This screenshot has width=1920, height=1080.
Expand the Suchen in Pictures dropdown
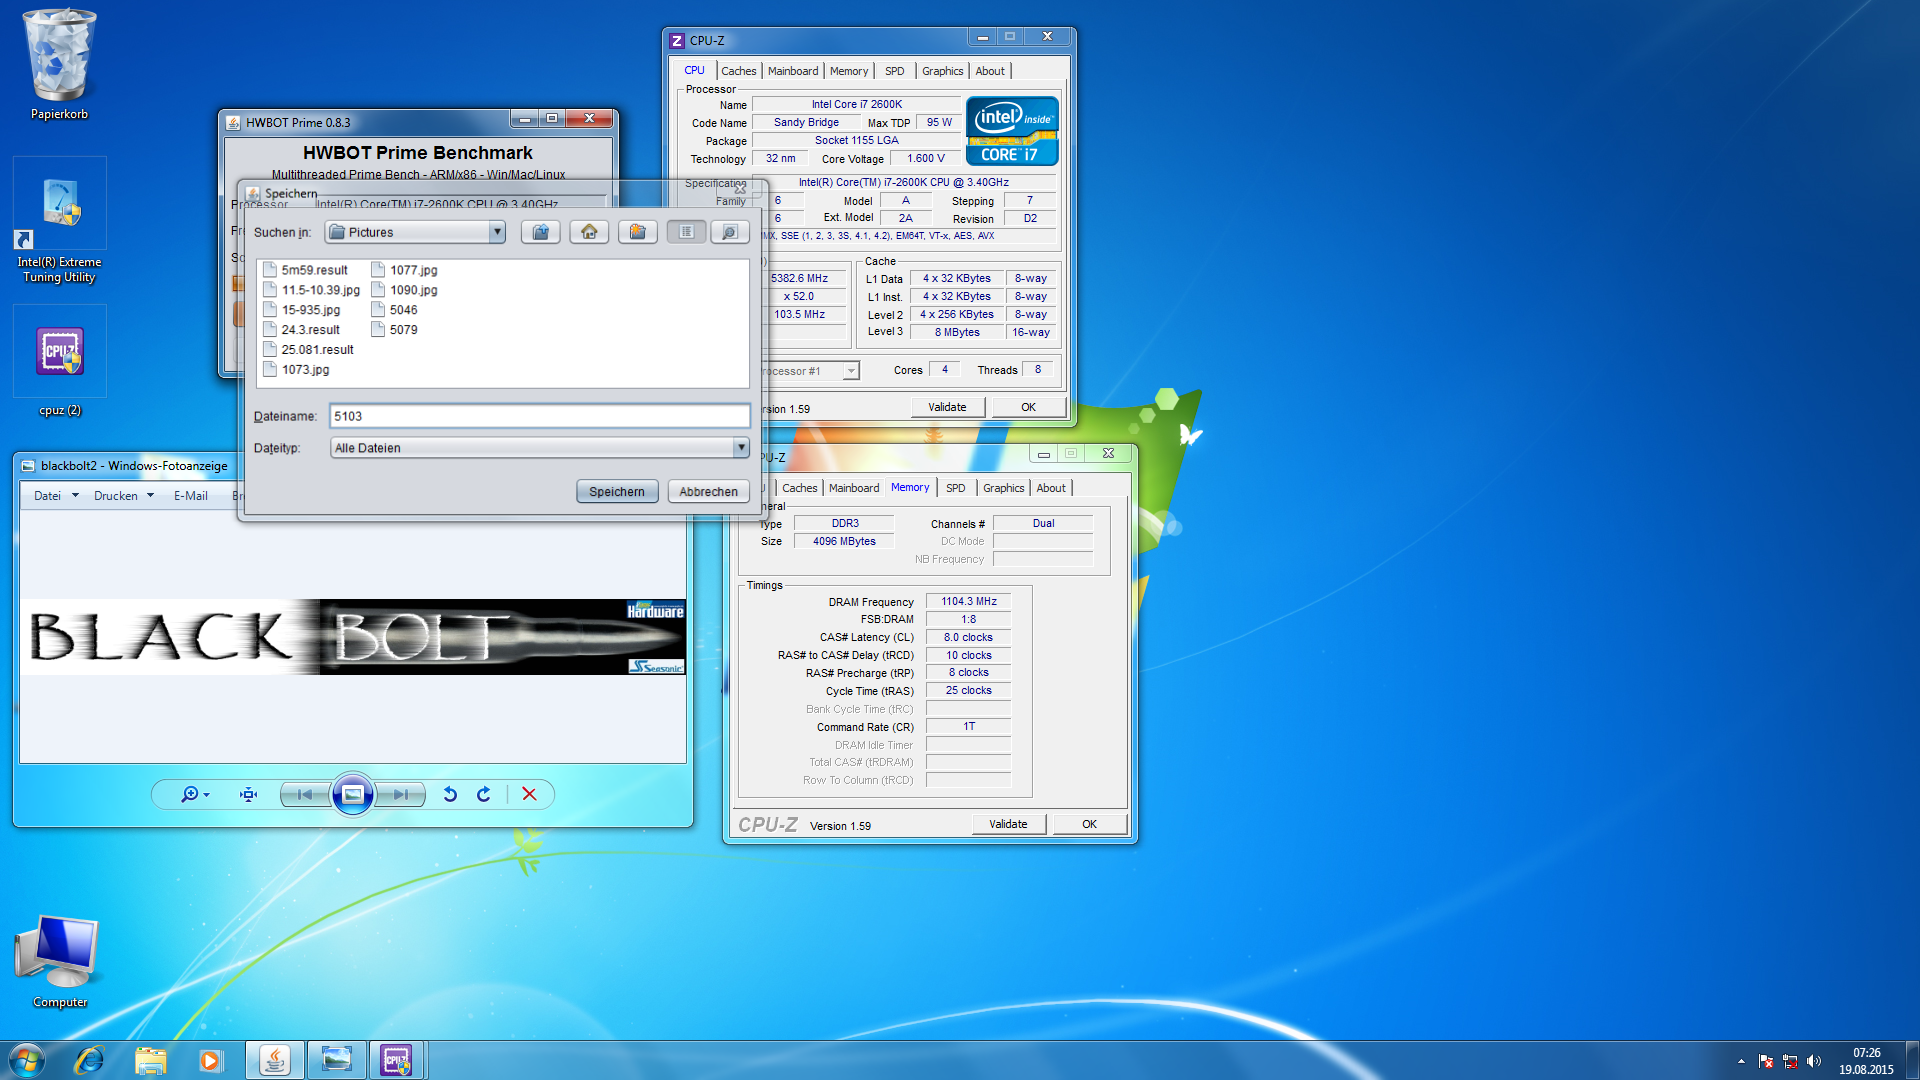coord(496,232)
